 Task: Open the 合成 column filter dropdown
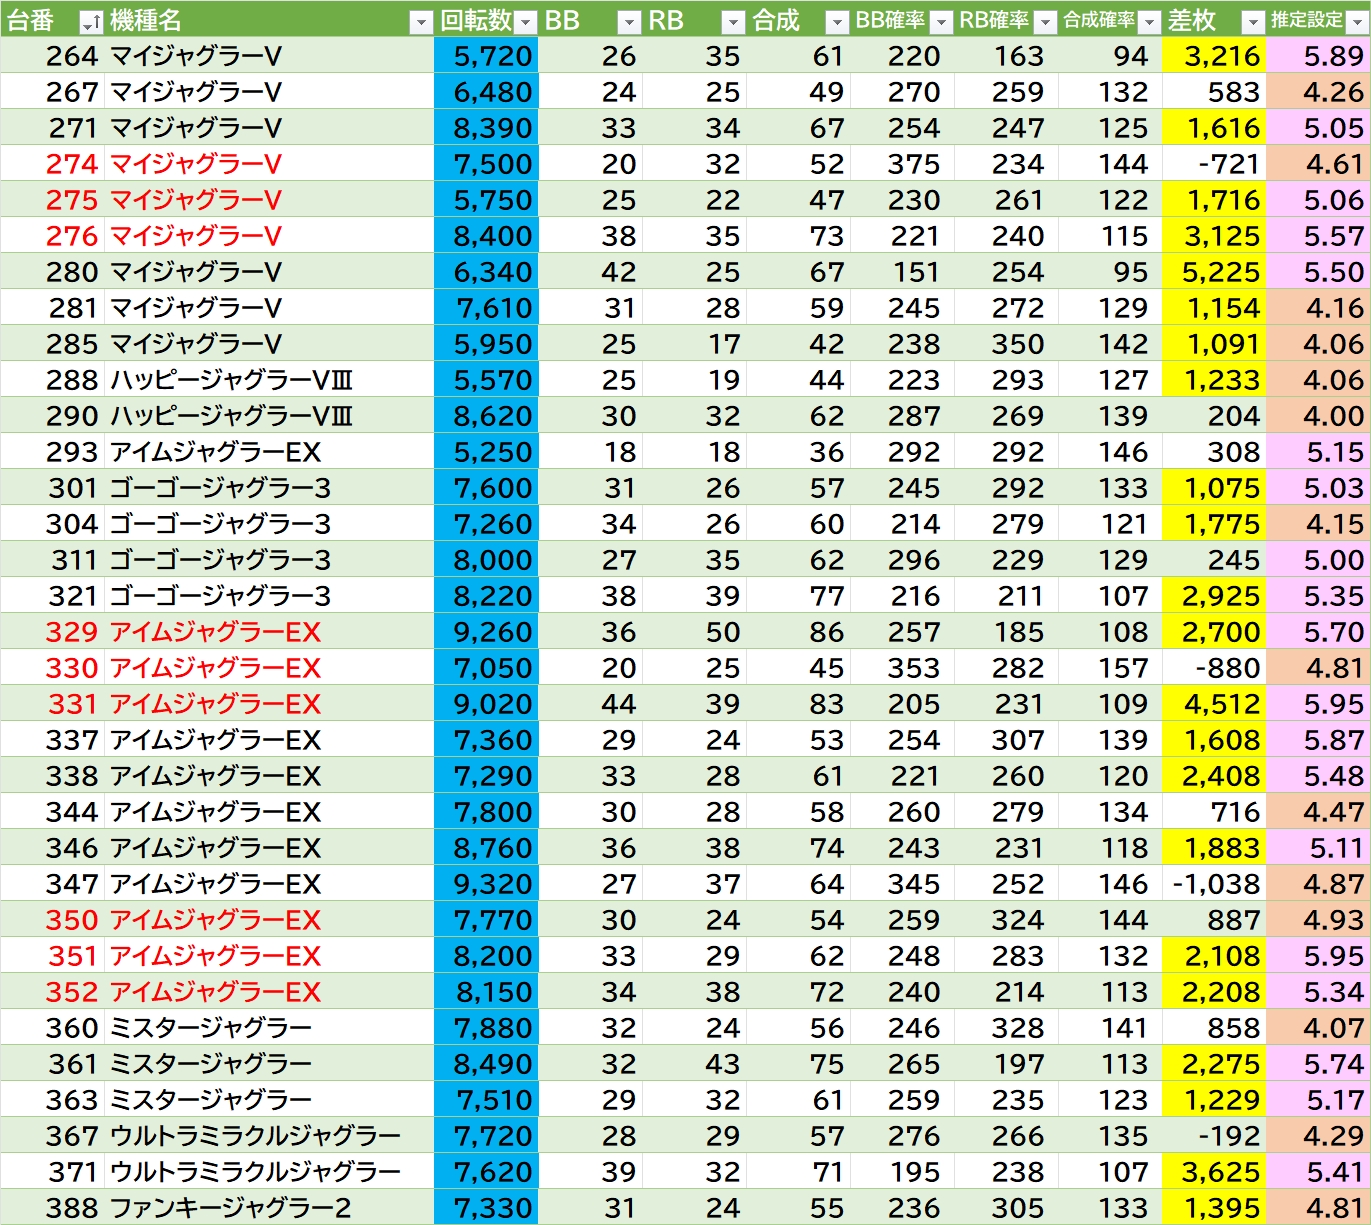(x=837, y=22)
